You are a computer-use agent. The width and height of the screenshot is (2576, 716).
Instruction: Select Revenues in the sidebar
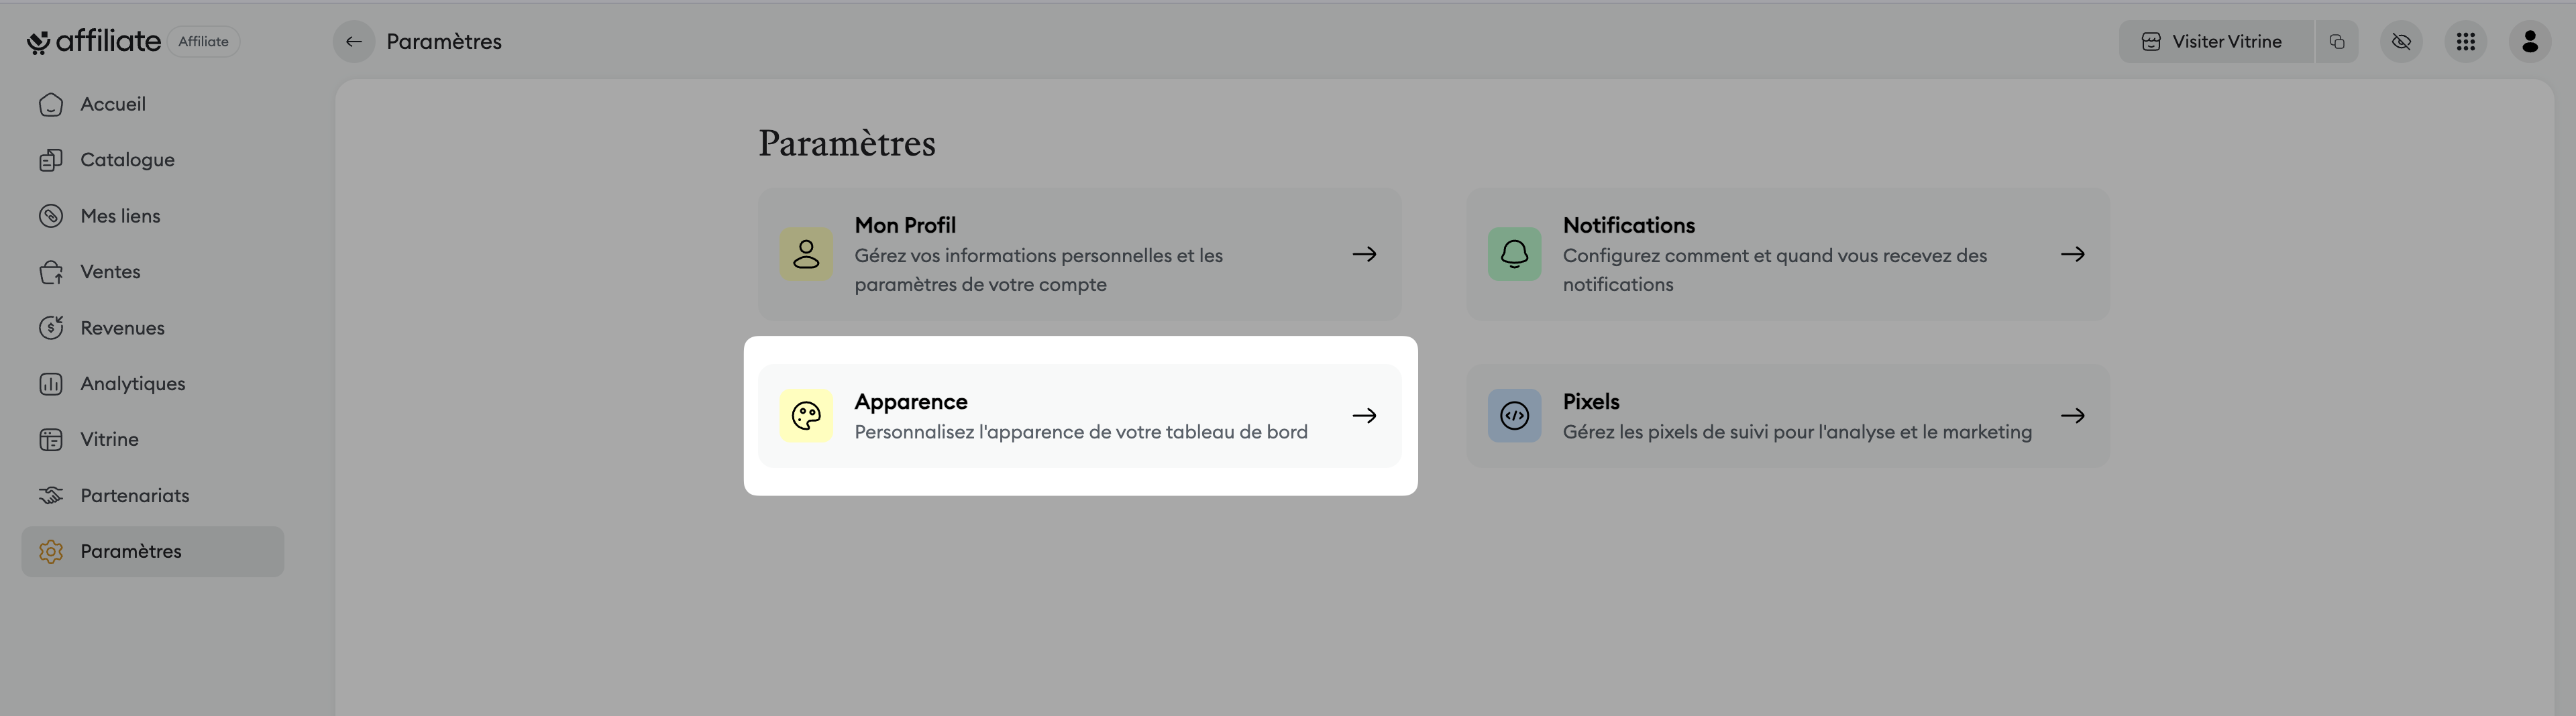tap(122, 328)
